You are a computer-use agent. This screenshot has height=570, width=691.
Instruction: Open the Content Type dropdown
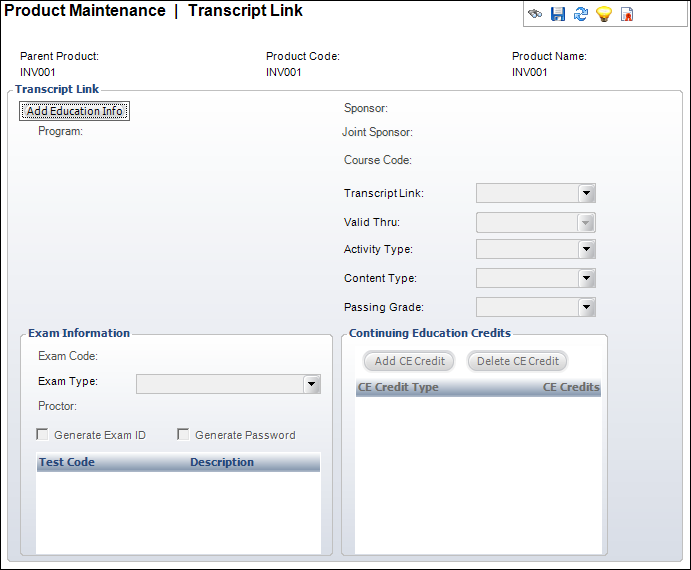pyautogui.click(x=587, y=279)
